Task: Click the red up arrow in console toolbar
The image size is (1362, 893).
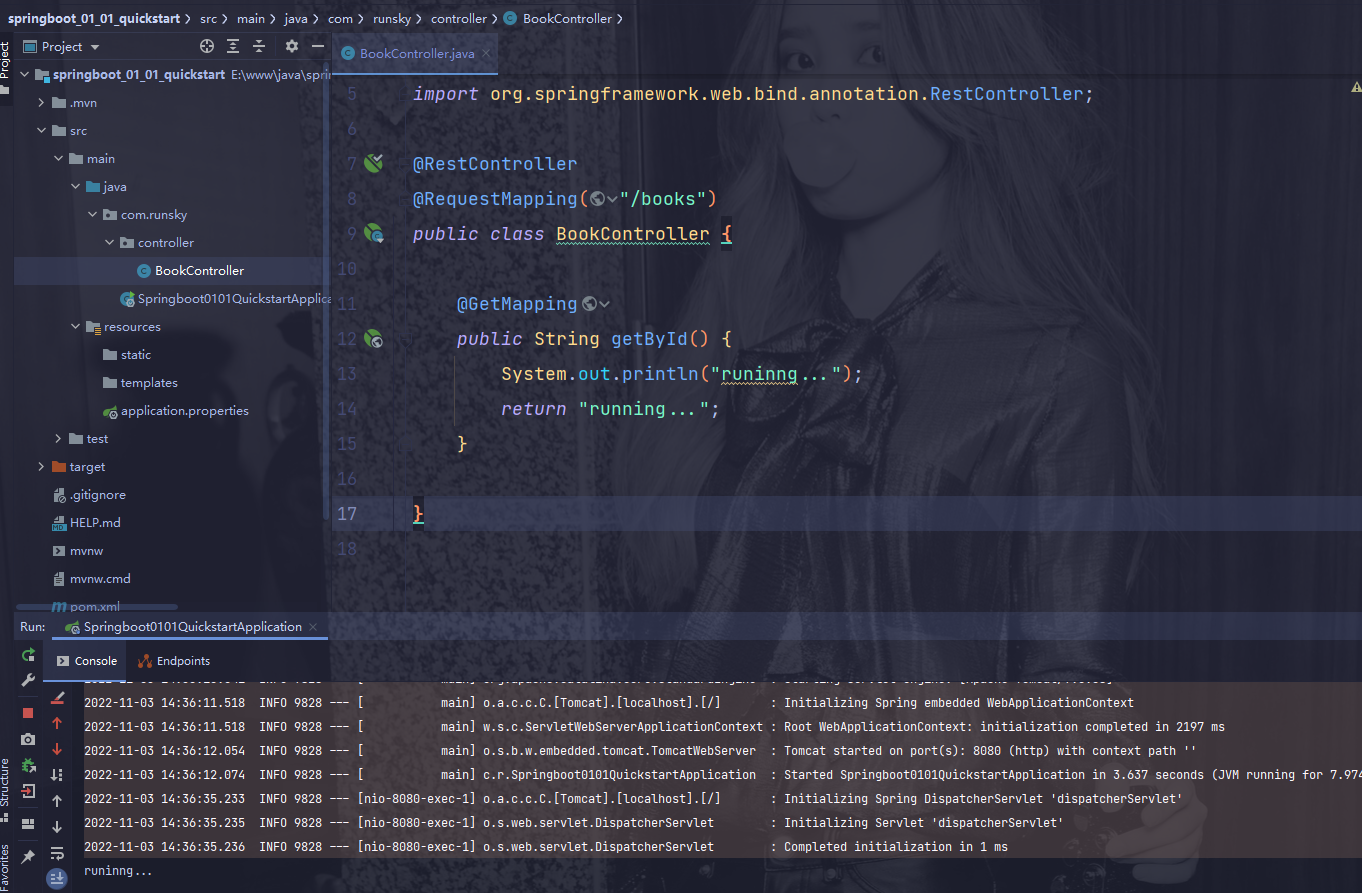Action: click(57, 723)
